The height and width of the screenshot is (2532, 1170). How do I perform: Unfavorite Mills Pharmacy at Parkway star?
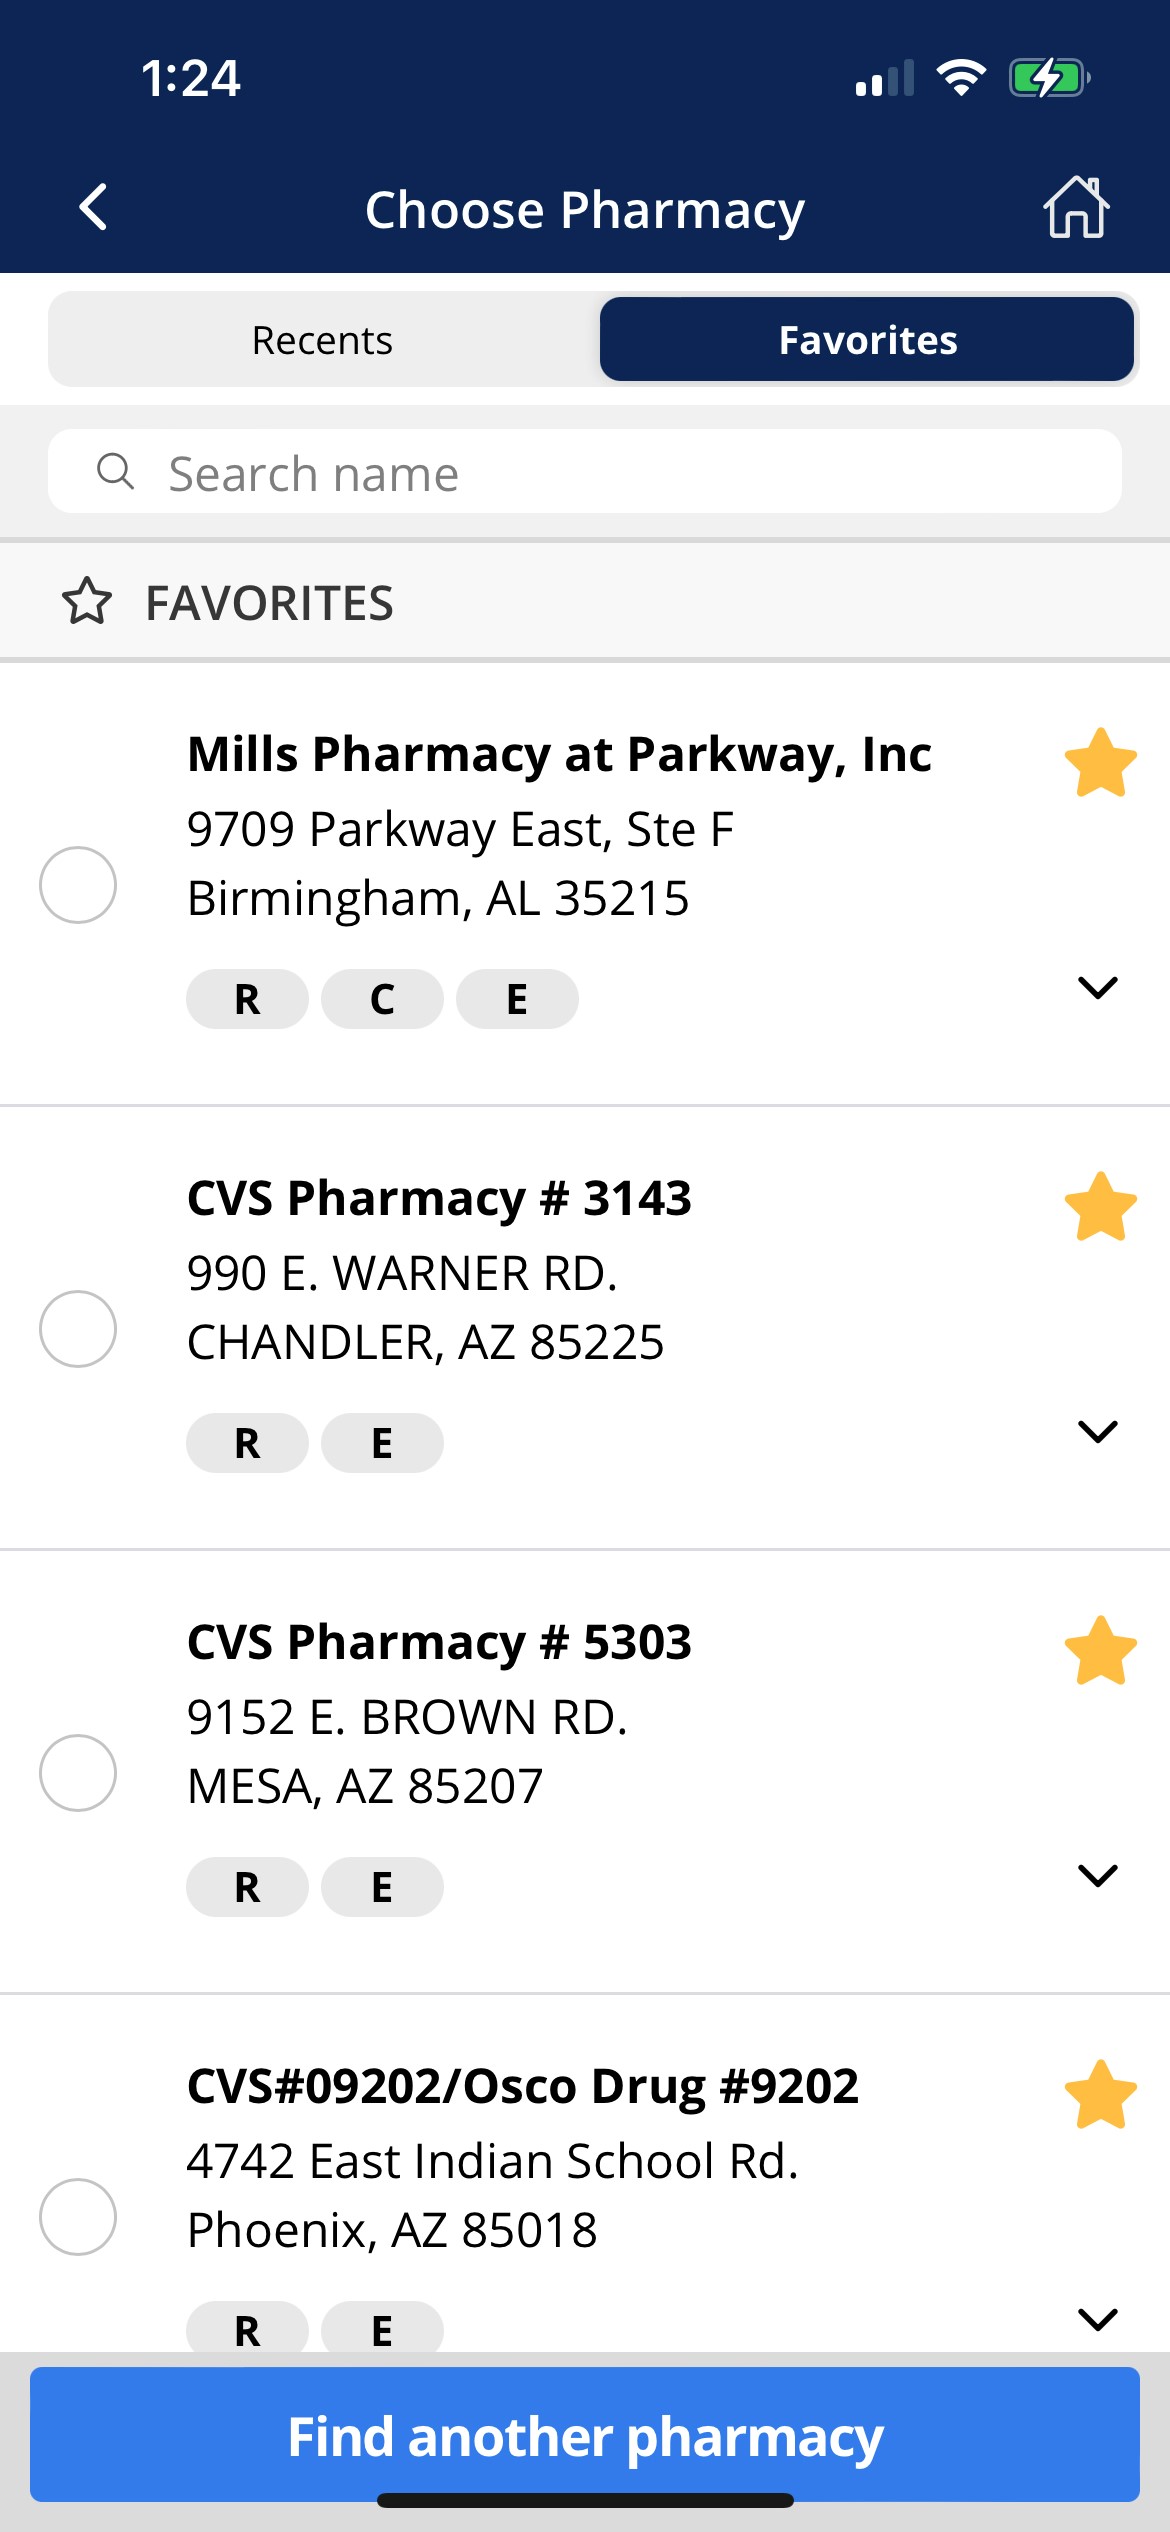point(1100,763)
